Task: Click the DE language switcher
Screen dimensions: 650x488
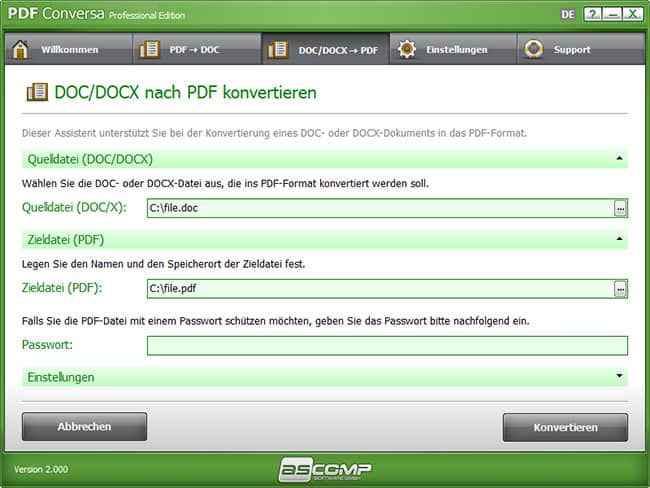Action: pos(568,15)
